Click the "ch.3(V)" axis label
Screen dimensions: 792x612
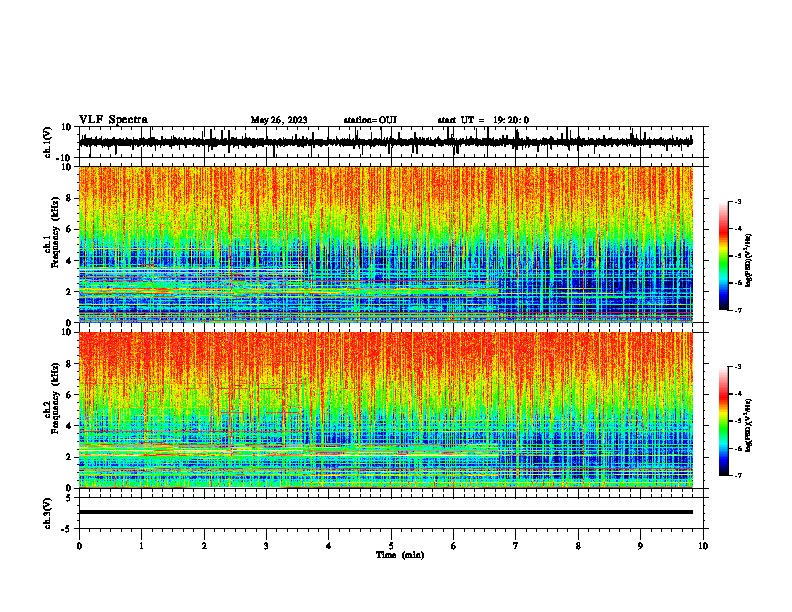point(48,513)
